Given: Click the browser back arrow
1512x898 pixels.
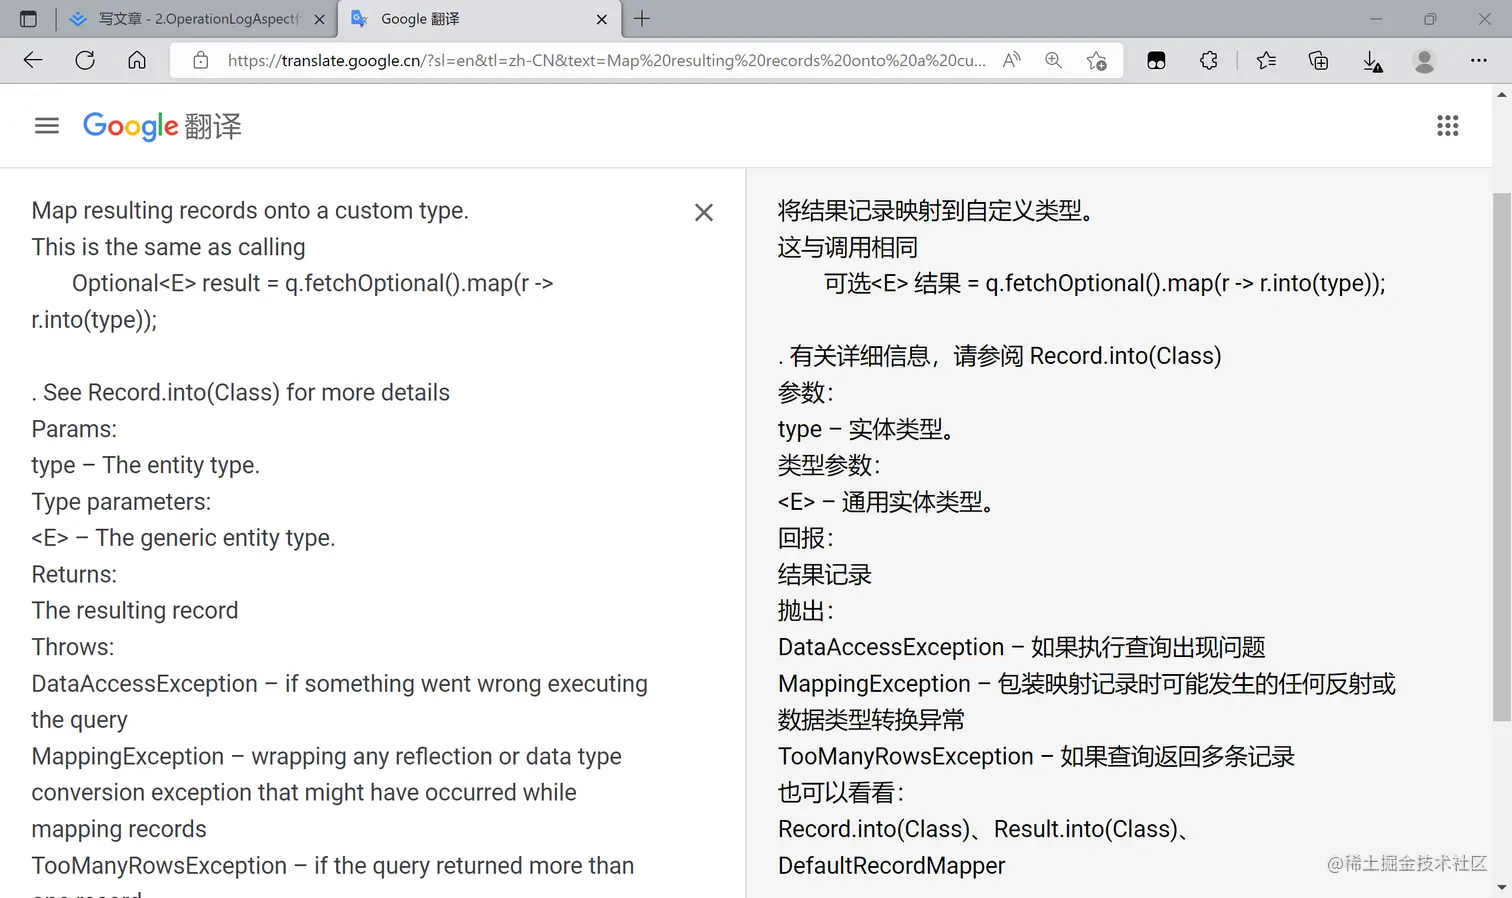Looking at the screenshot, I should pyautogui.click(x=33, y=60).
